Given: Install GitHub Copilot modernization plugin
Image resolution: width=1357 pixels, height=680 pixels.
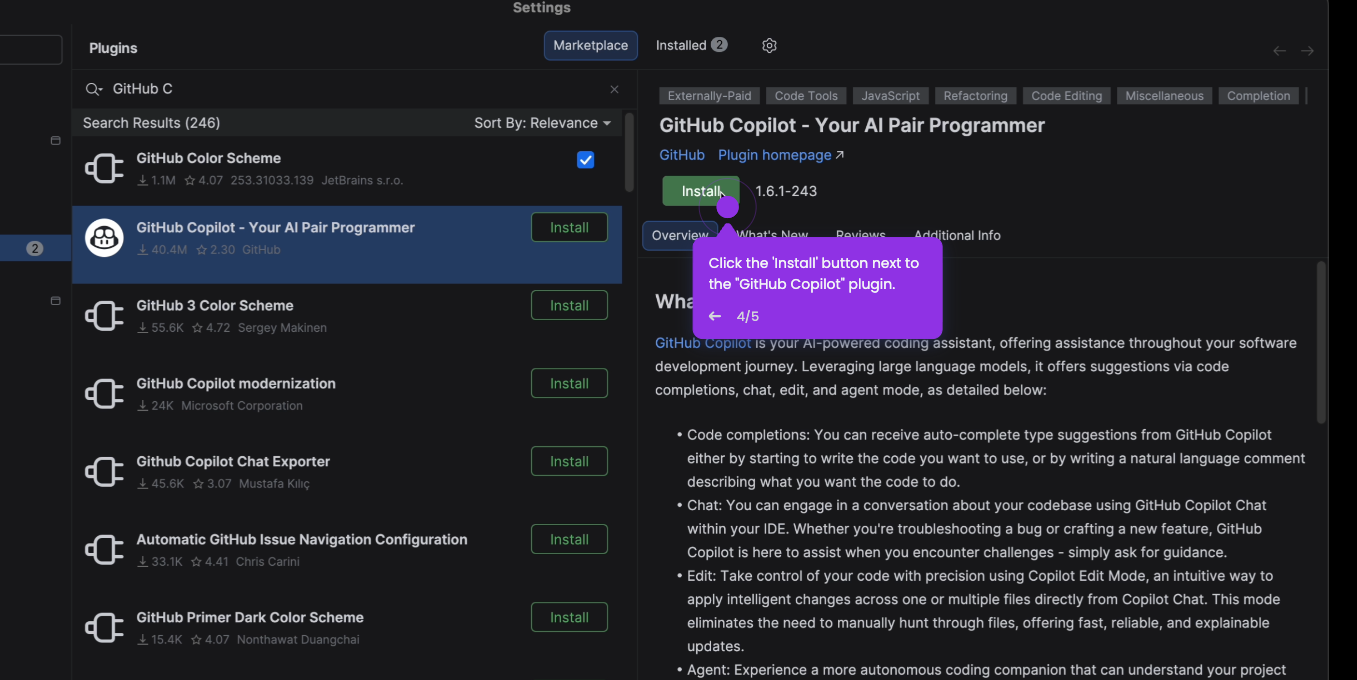Looking at the screenshot, I should click(569, 383).
